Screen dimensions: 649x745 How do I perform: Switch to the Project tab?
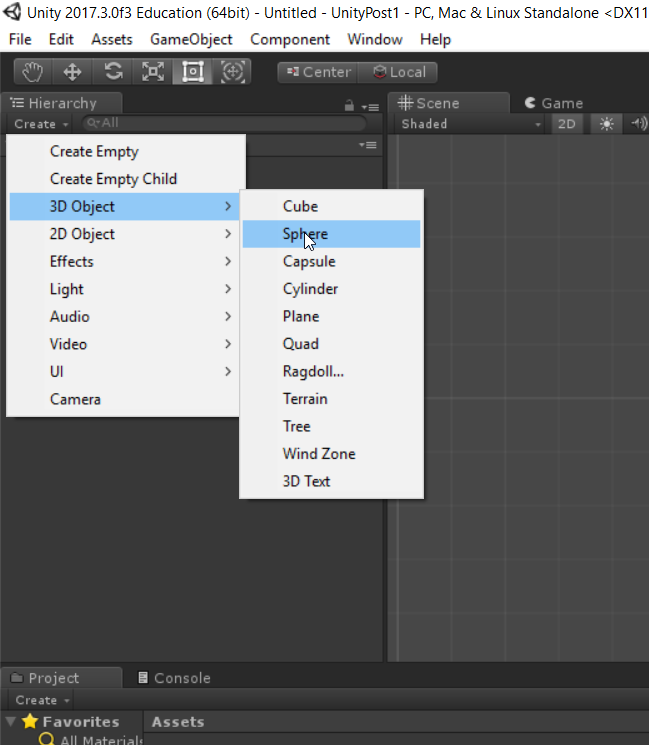click(62, 678)
